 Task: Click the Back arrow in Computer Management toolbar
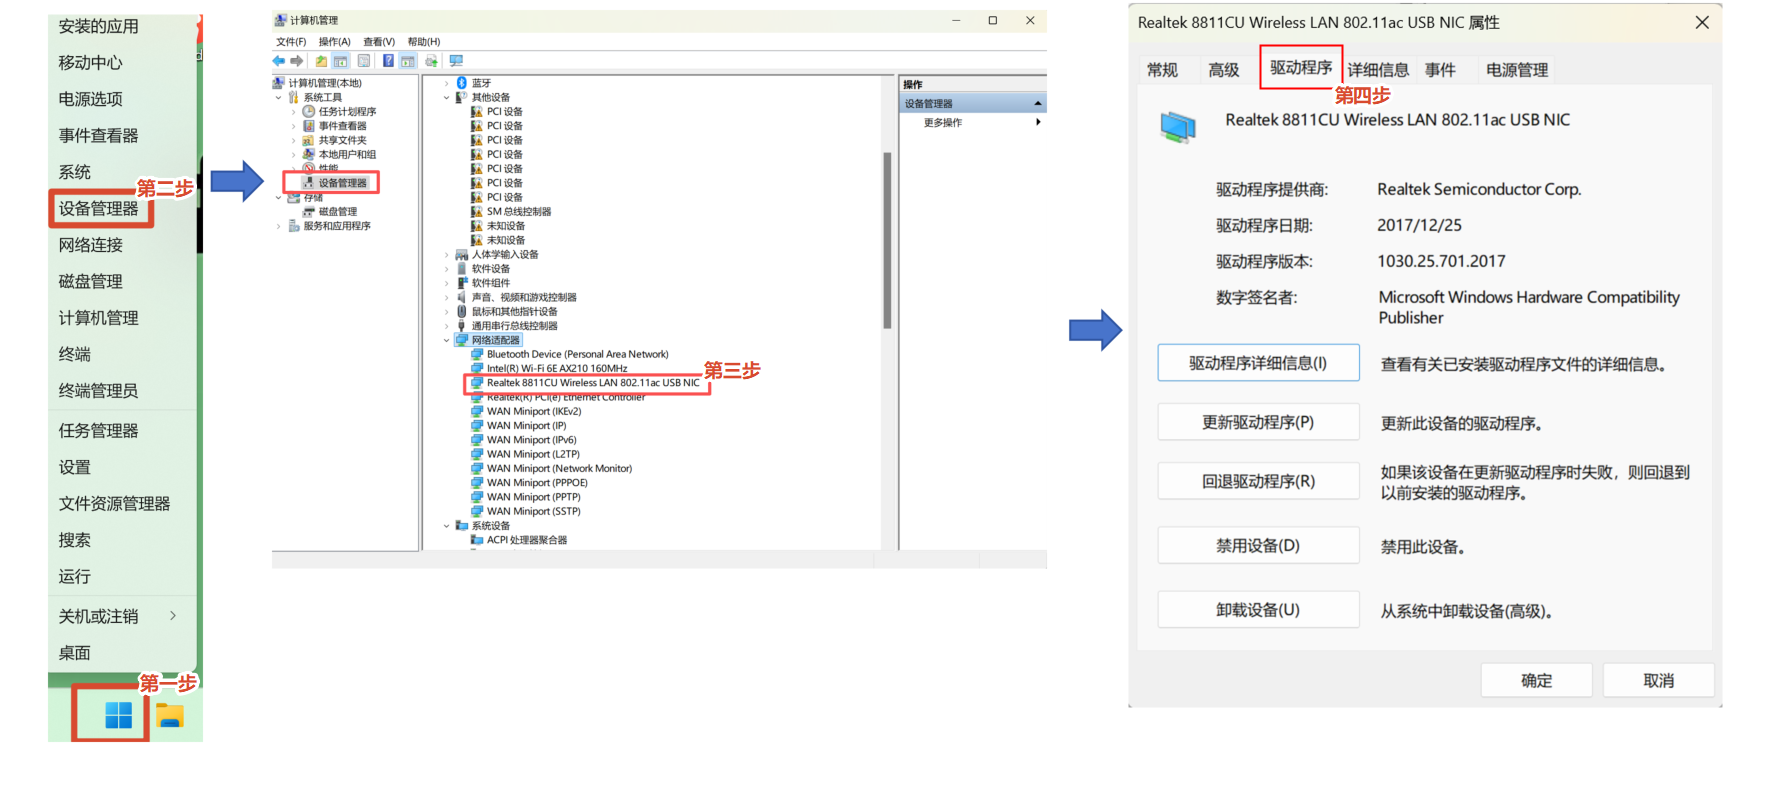(x=279, y=61)
